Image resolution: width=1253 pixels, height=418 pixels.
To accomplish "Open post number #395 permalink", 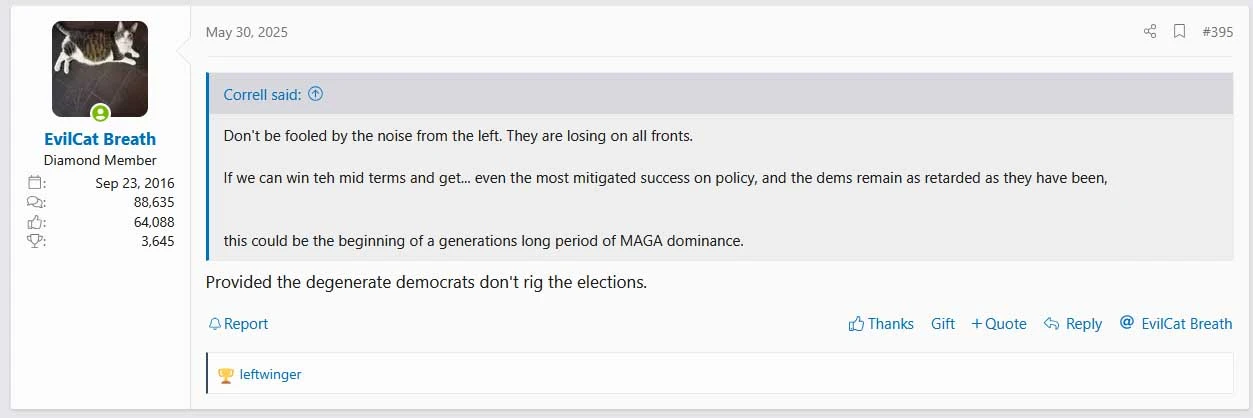I will tap(1217, 32).
